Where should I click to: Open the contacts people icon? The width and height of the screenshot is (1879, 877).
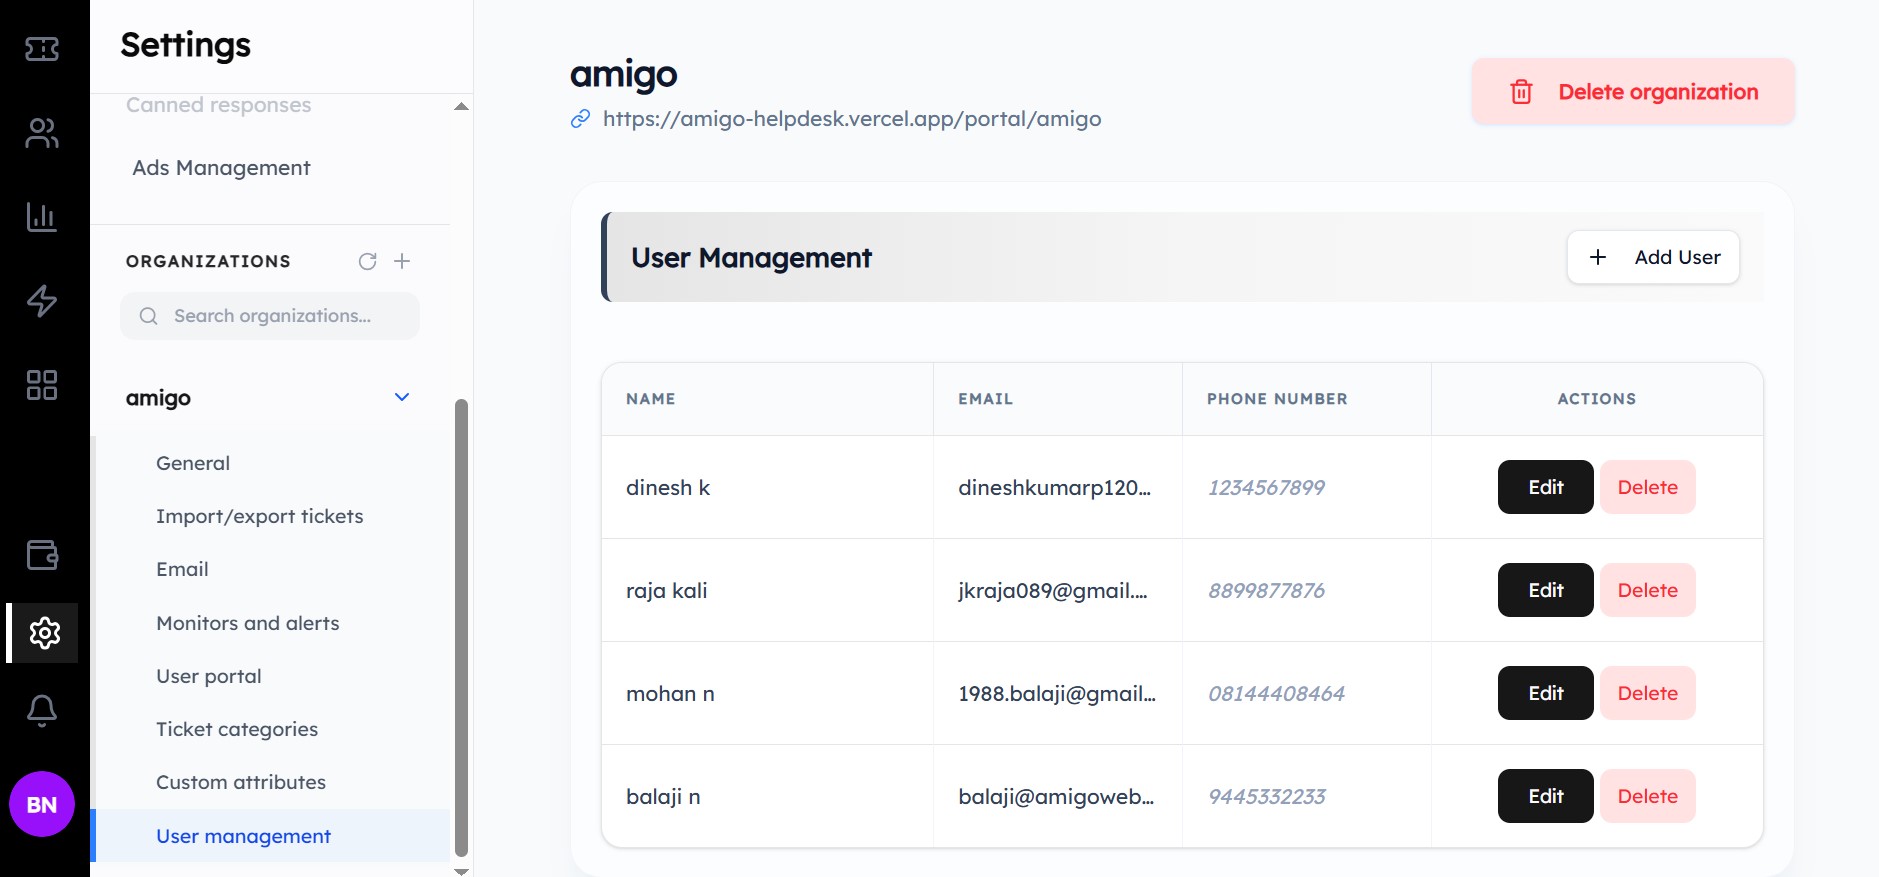[42, 133]
